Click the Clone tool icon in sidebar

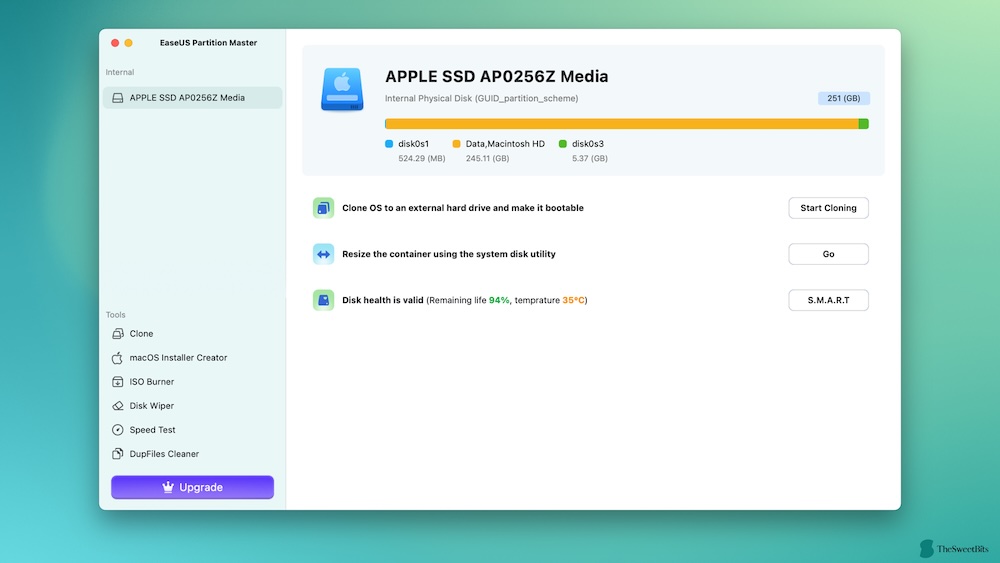tap(117, 333)
